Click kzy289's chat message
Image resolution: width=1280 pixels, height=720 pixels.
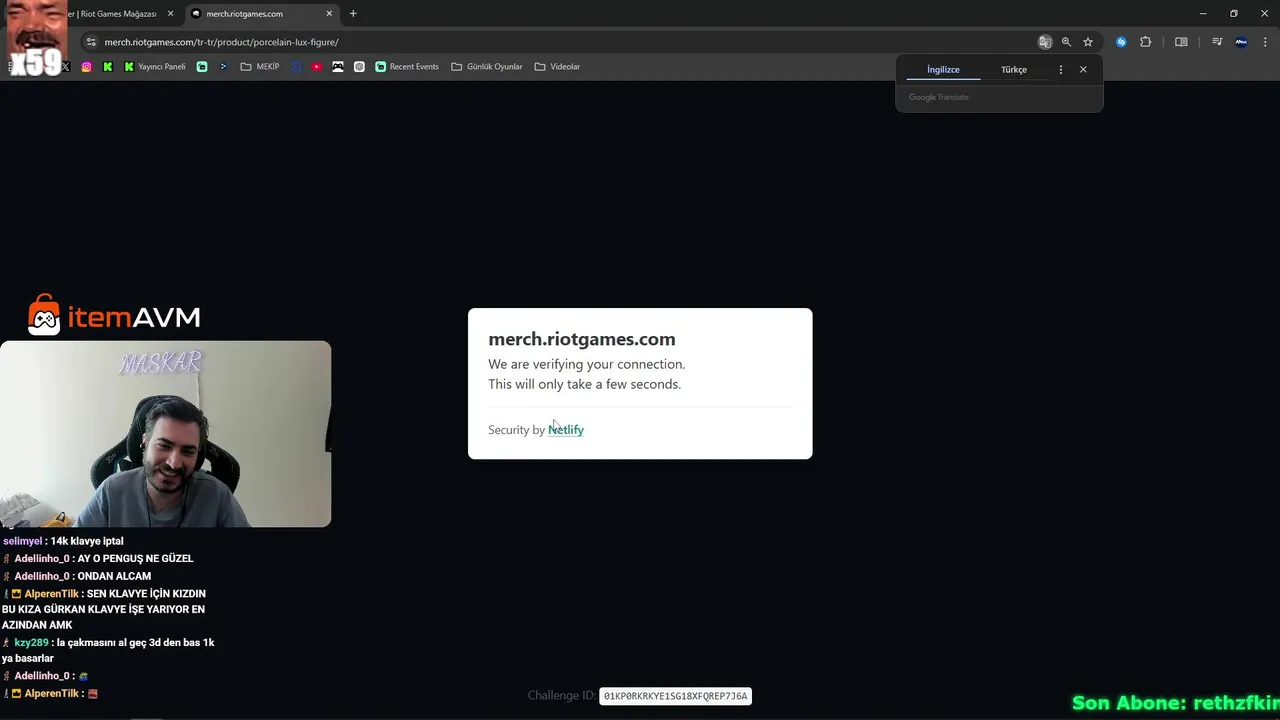pyautogui.click(x=108, y=650)
